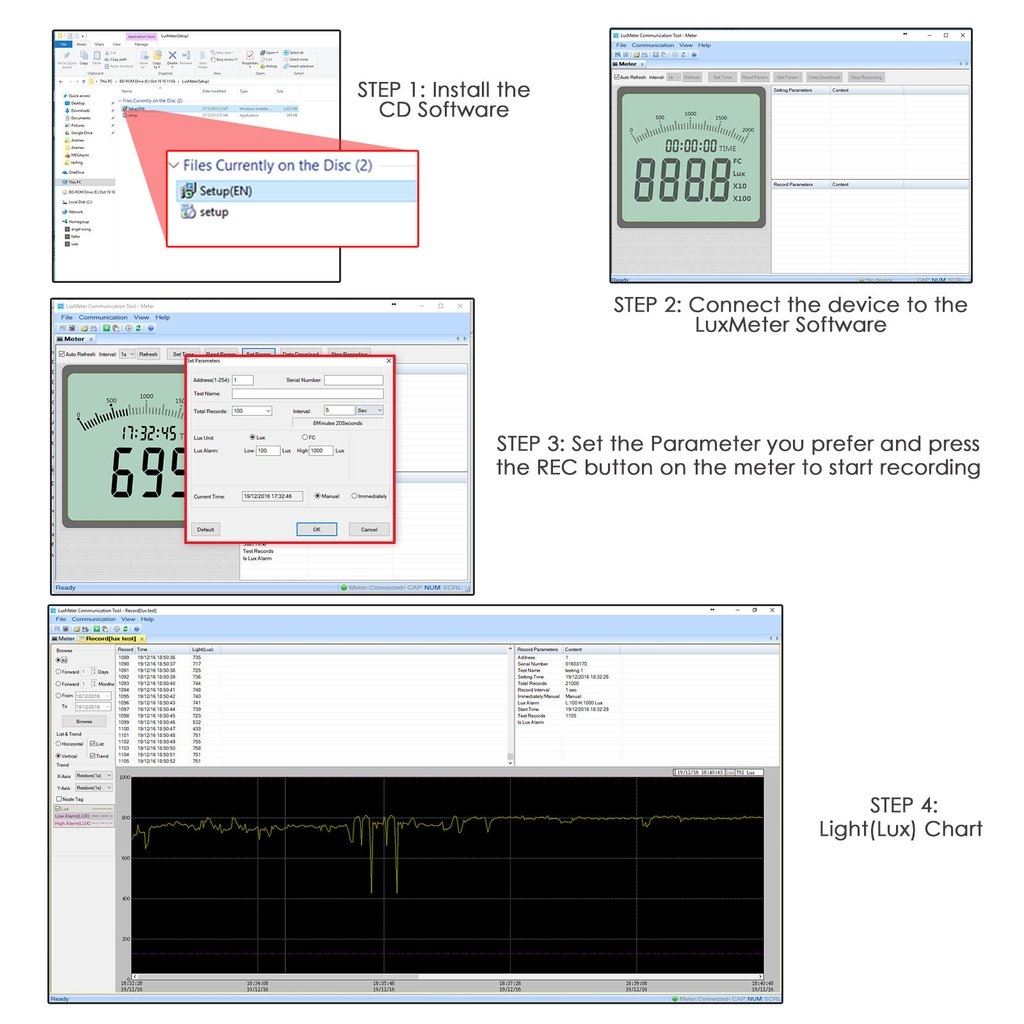
Task: Click the save disk icon in Step 4 toolbar
Action: click(x=86, y=629)
